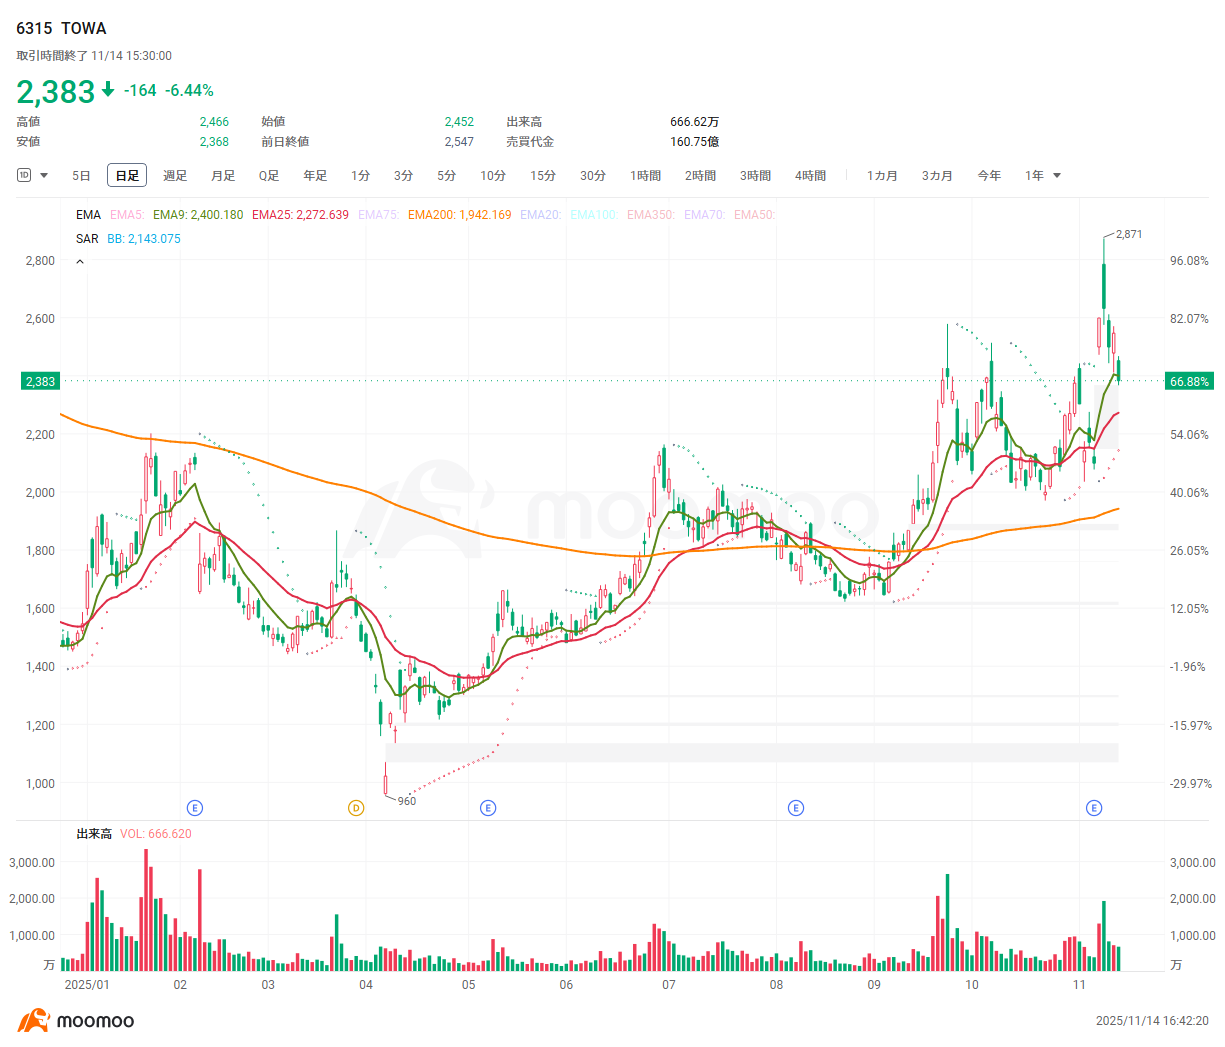This screenshot has height=1047, width=1225.
Task: Open the dropdown arrow beside the 1D icon
Action: (44, 176)
